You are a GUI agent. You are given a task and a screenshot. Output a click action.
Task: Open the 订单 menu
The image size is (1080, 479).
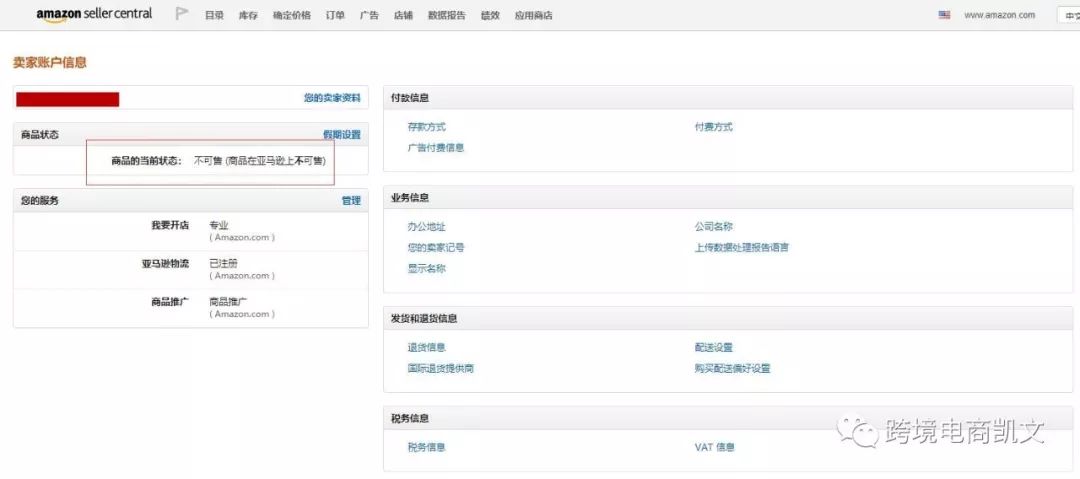(x=335, y=15)
